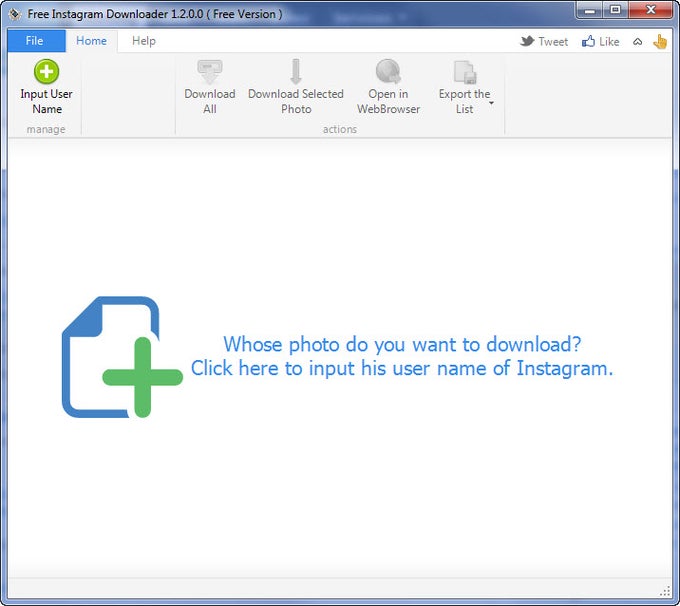Switch to the Help tab

(x=144, y=41)
